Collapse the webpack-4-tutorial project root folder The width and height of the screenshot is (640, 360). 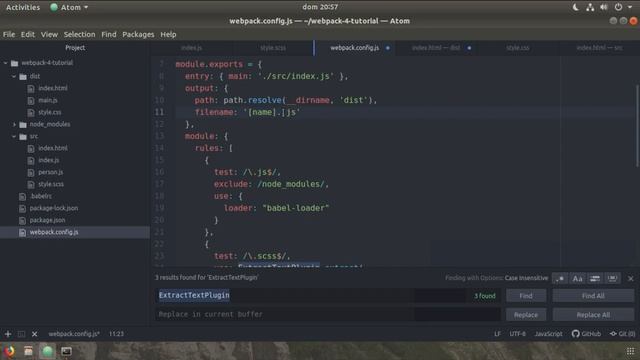coord(6,63)
